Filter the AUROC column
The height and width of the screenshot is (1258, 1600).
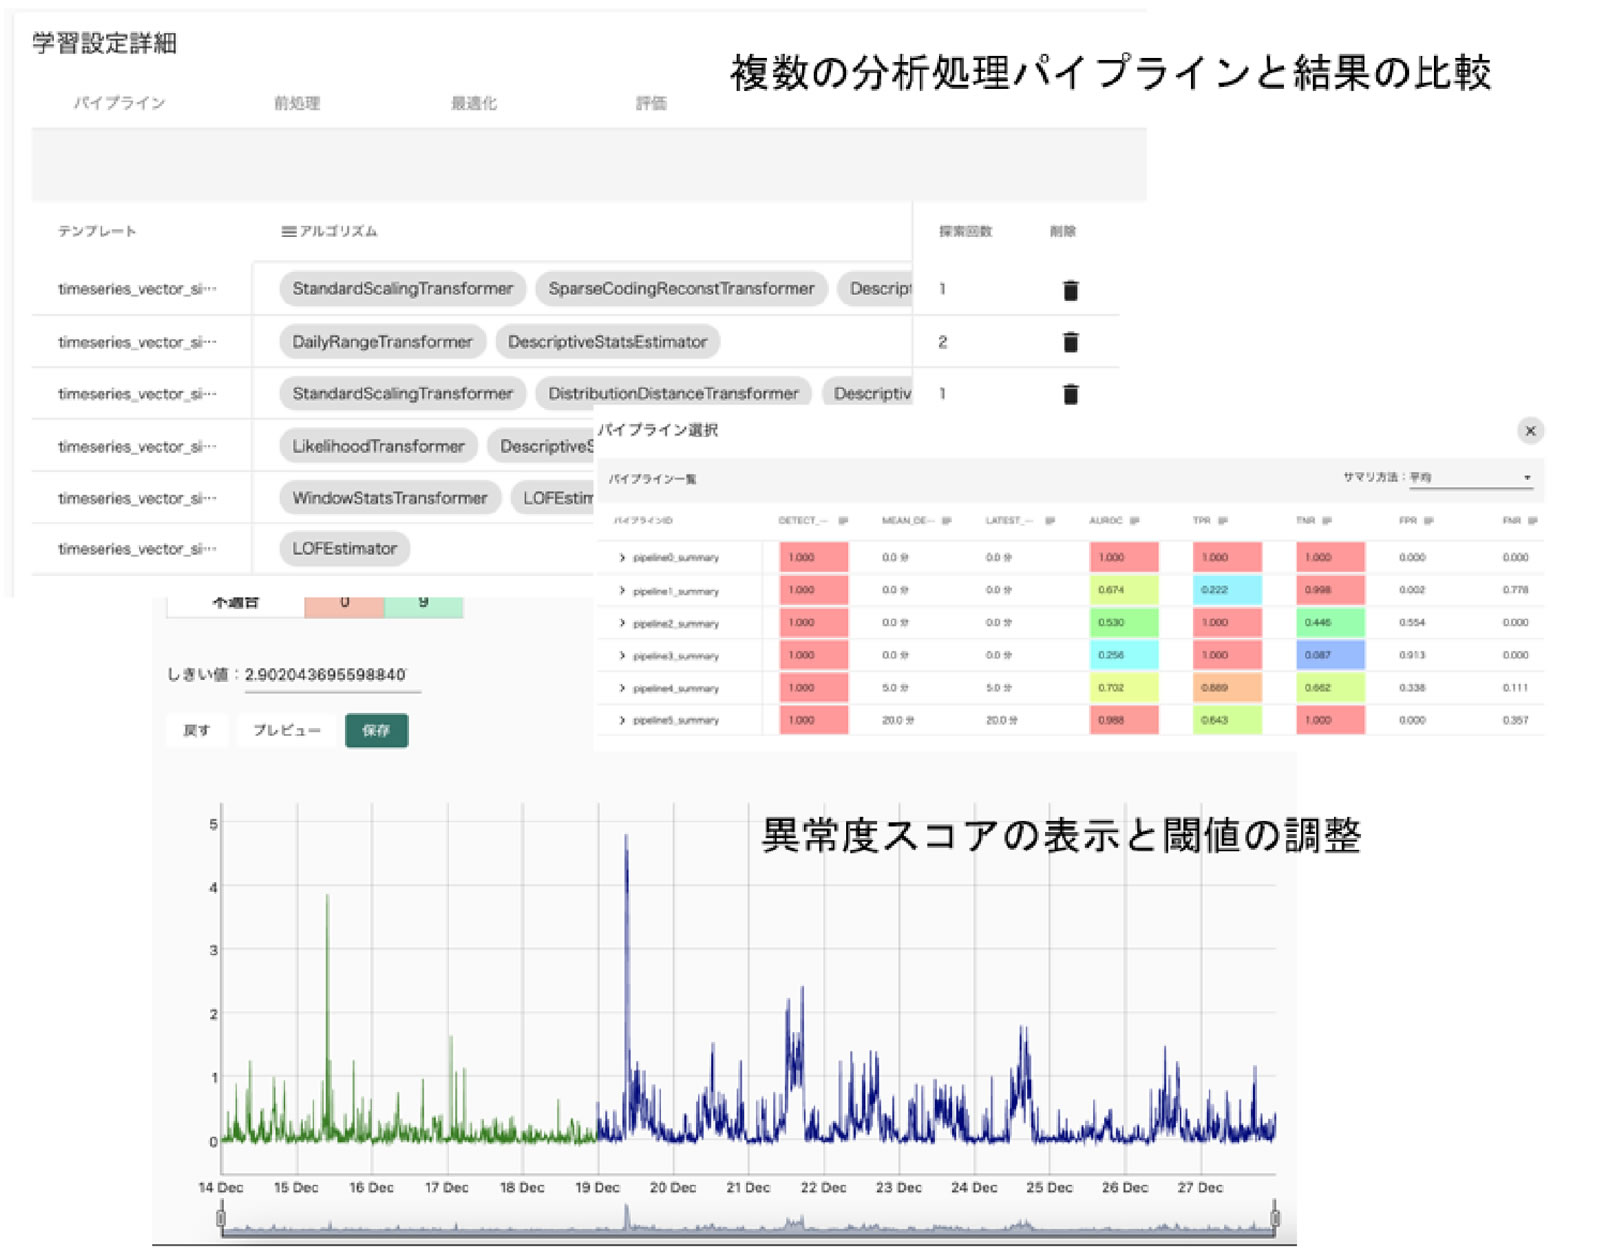1134,521
